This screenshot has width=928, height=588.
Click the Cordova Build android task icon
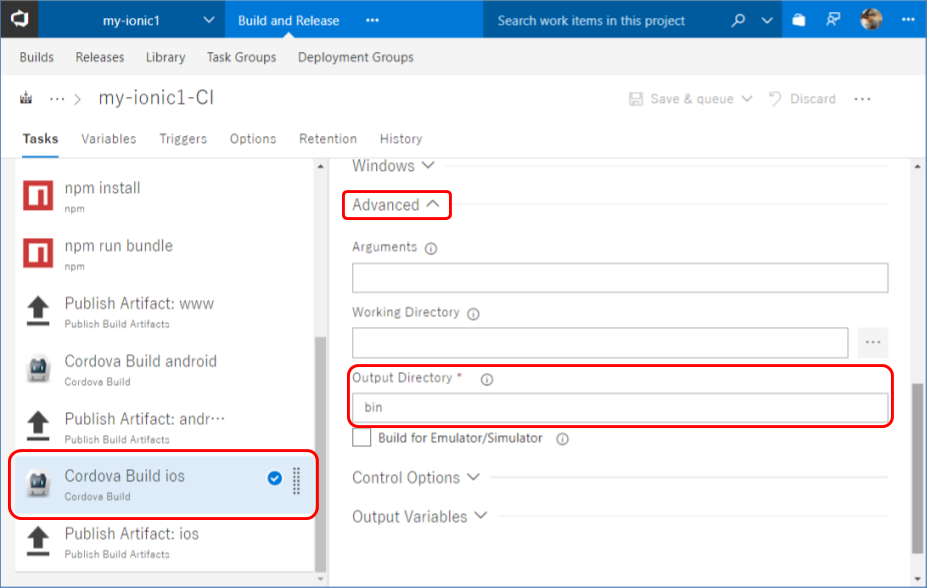click(x=38, y=369)
